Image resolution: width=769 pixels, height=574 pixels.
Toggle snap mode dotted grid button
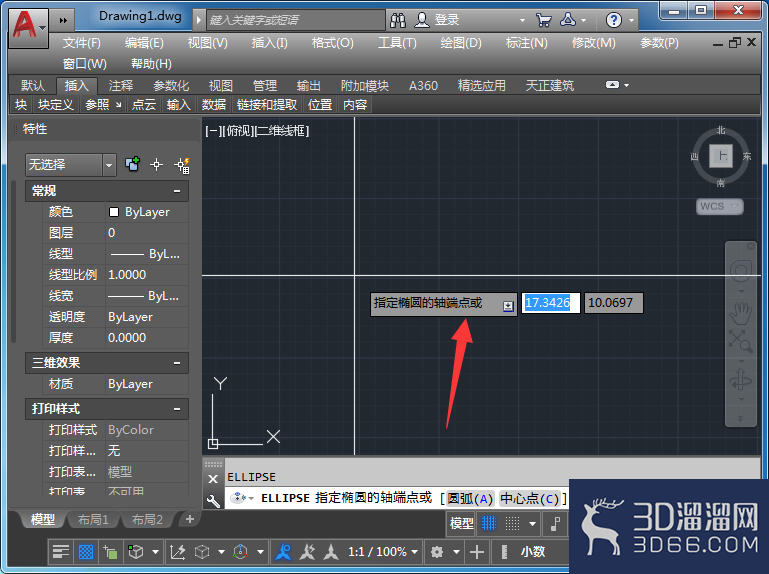513,523
